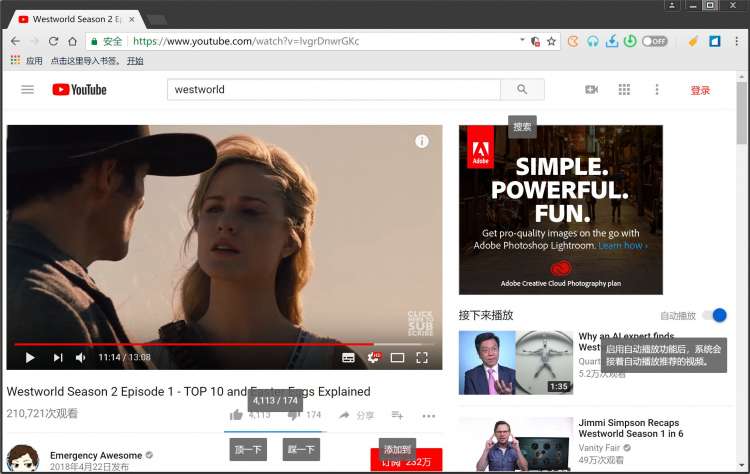Open more actions ellipsis below video
This screenshot has height=474, width=750.
[429, 416]
